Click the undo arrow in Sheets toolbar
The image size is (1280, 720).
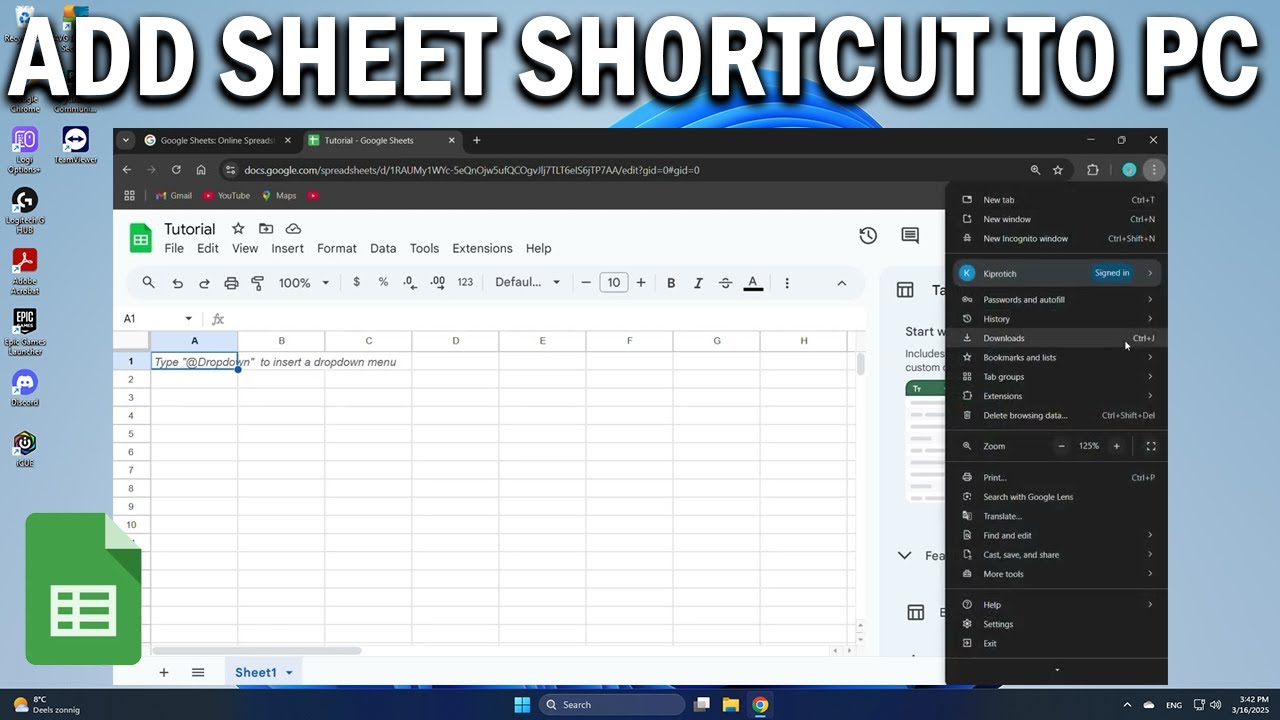(178, 283)
